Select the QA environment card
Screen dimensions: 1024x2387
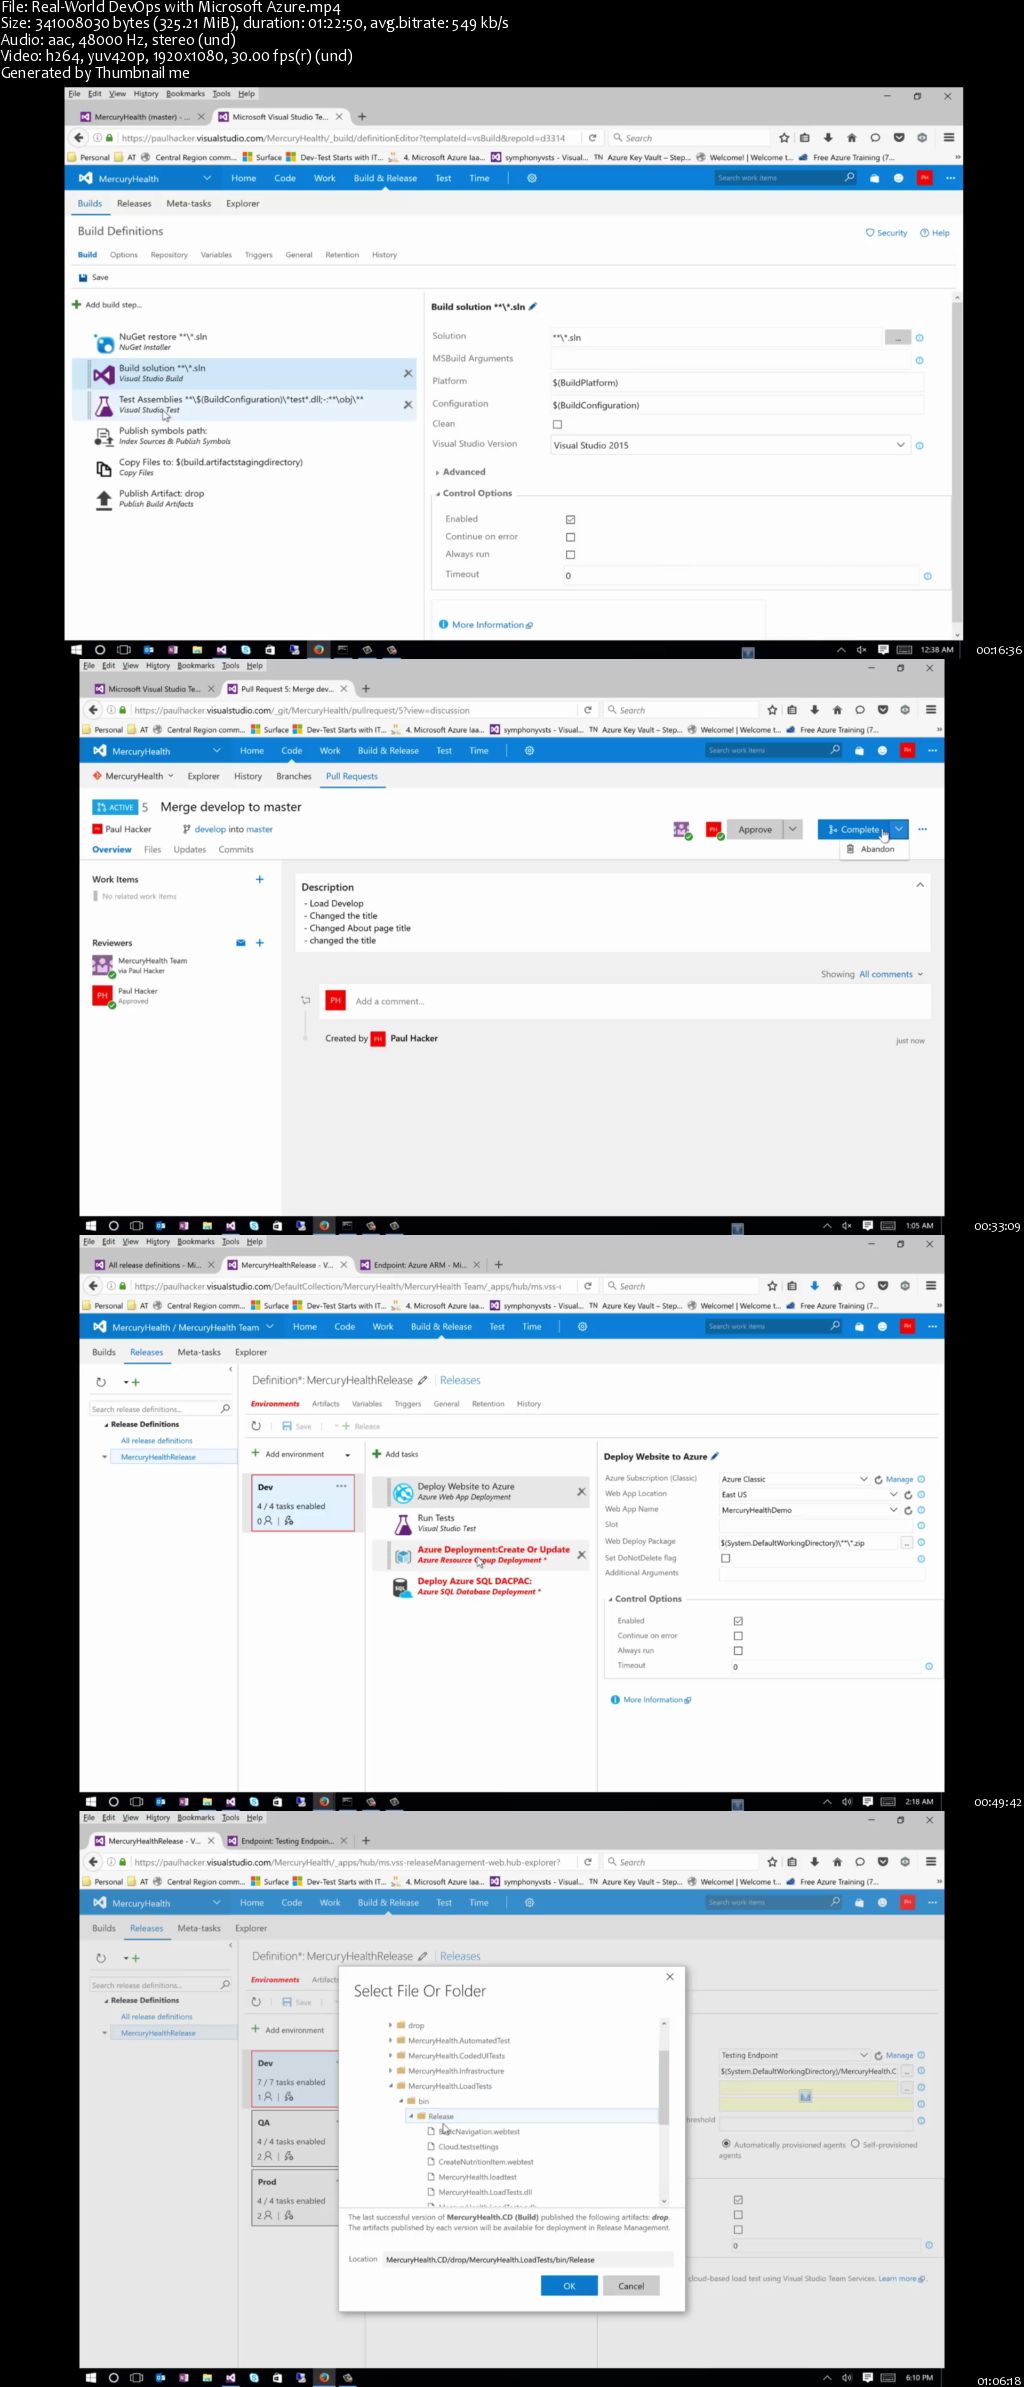click(x=297, y=2137)
